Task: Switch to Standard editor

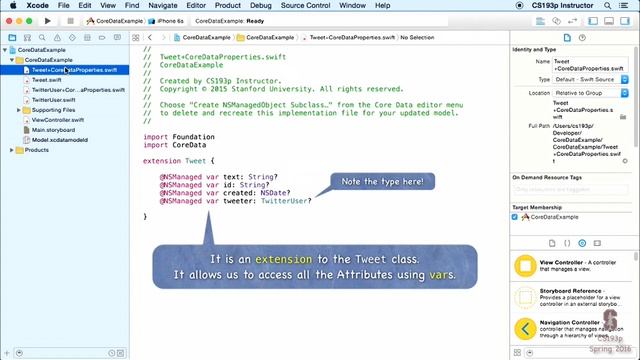Action: point(540,21)
